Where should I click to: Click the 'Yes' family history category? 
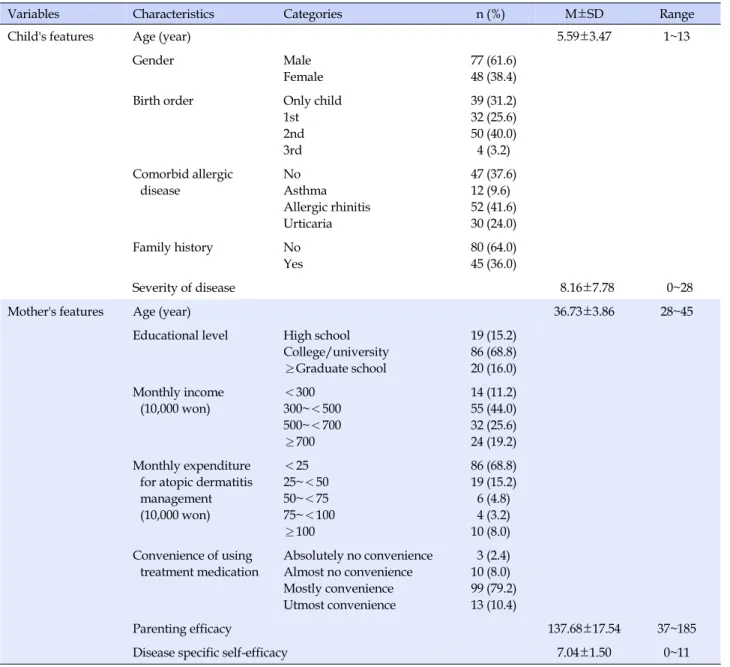[293, 264]
